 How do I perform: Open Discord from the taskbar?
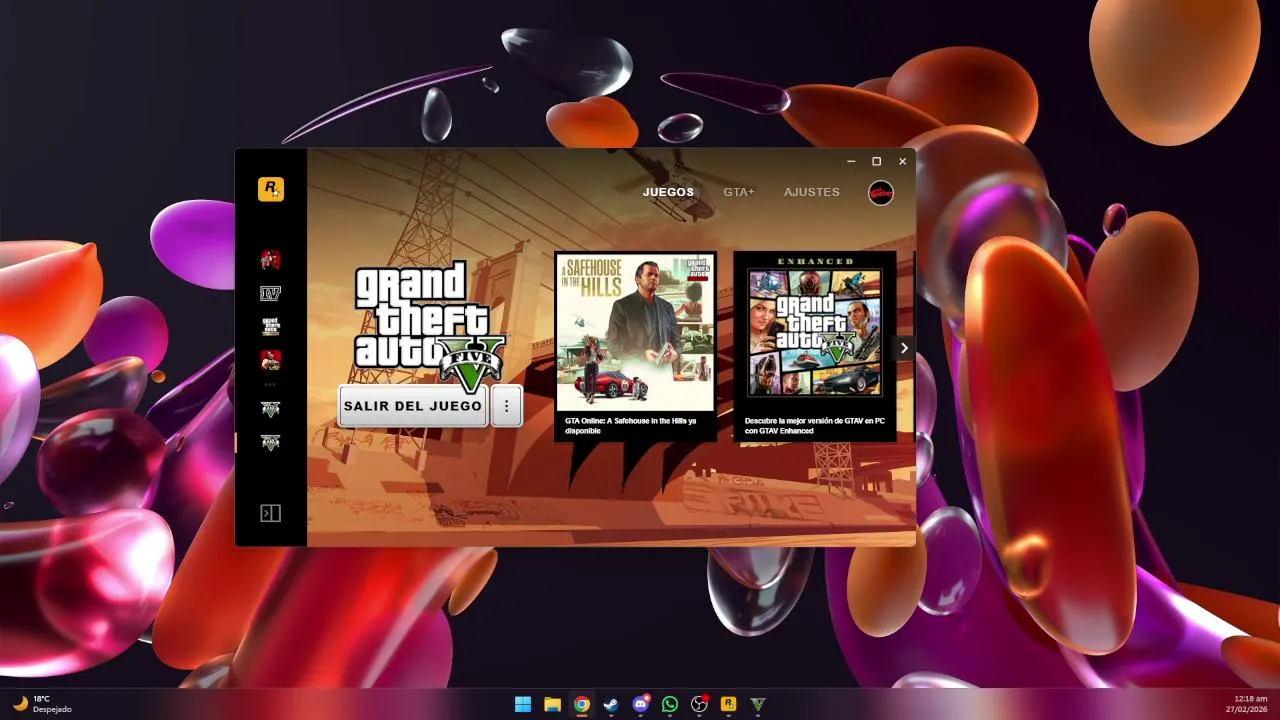[641, 704]
